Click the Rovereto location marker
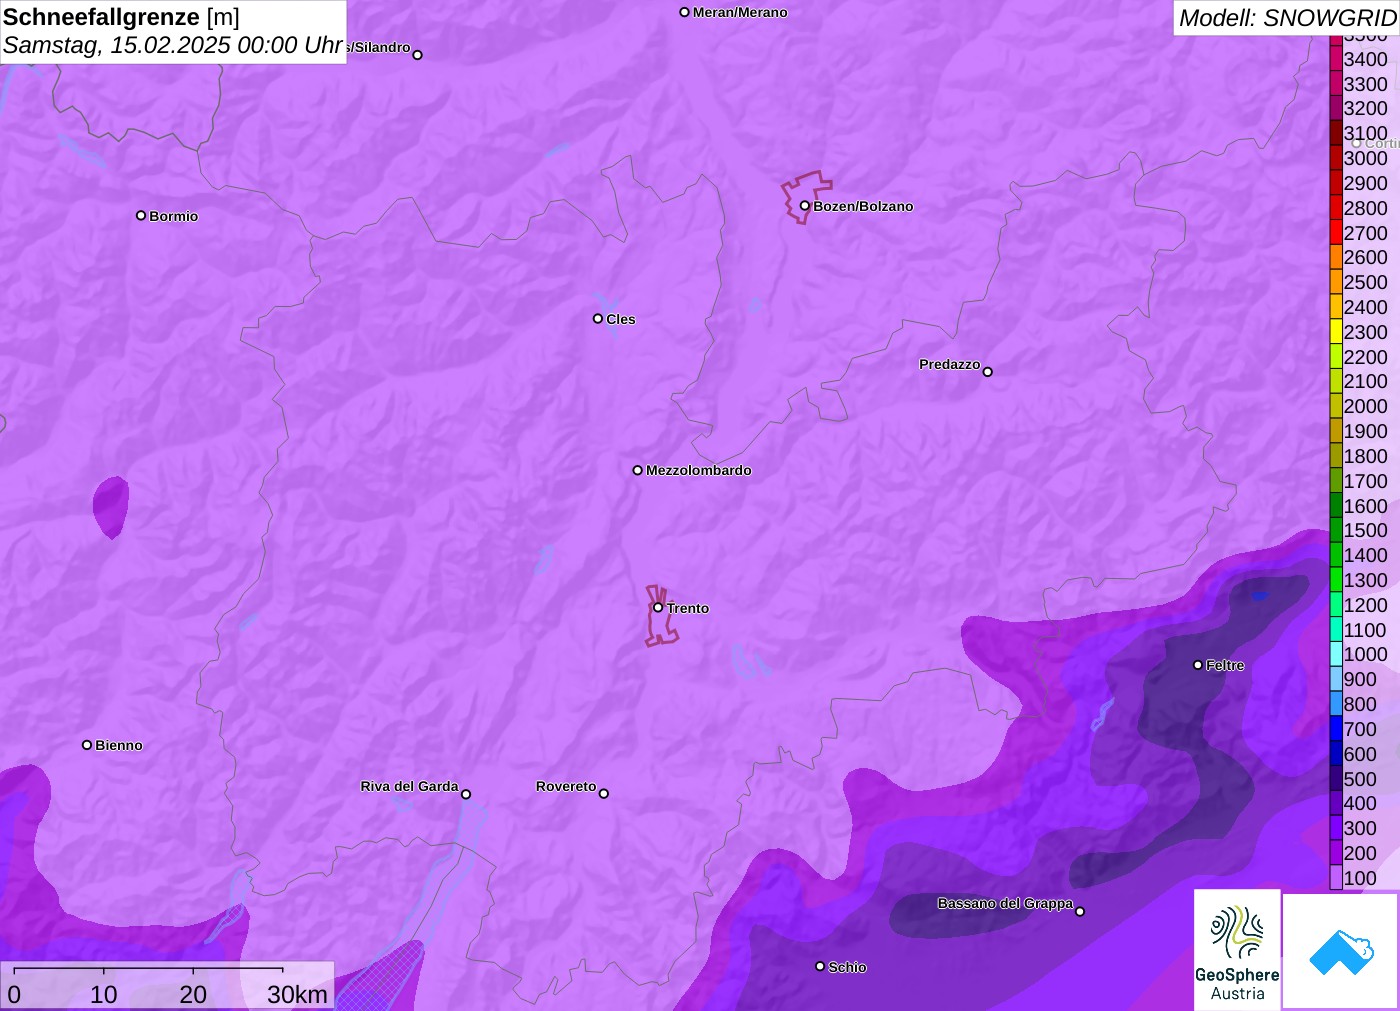Image resolution: width=1400 pixels, height=1011 pixels. pos(604,793)
